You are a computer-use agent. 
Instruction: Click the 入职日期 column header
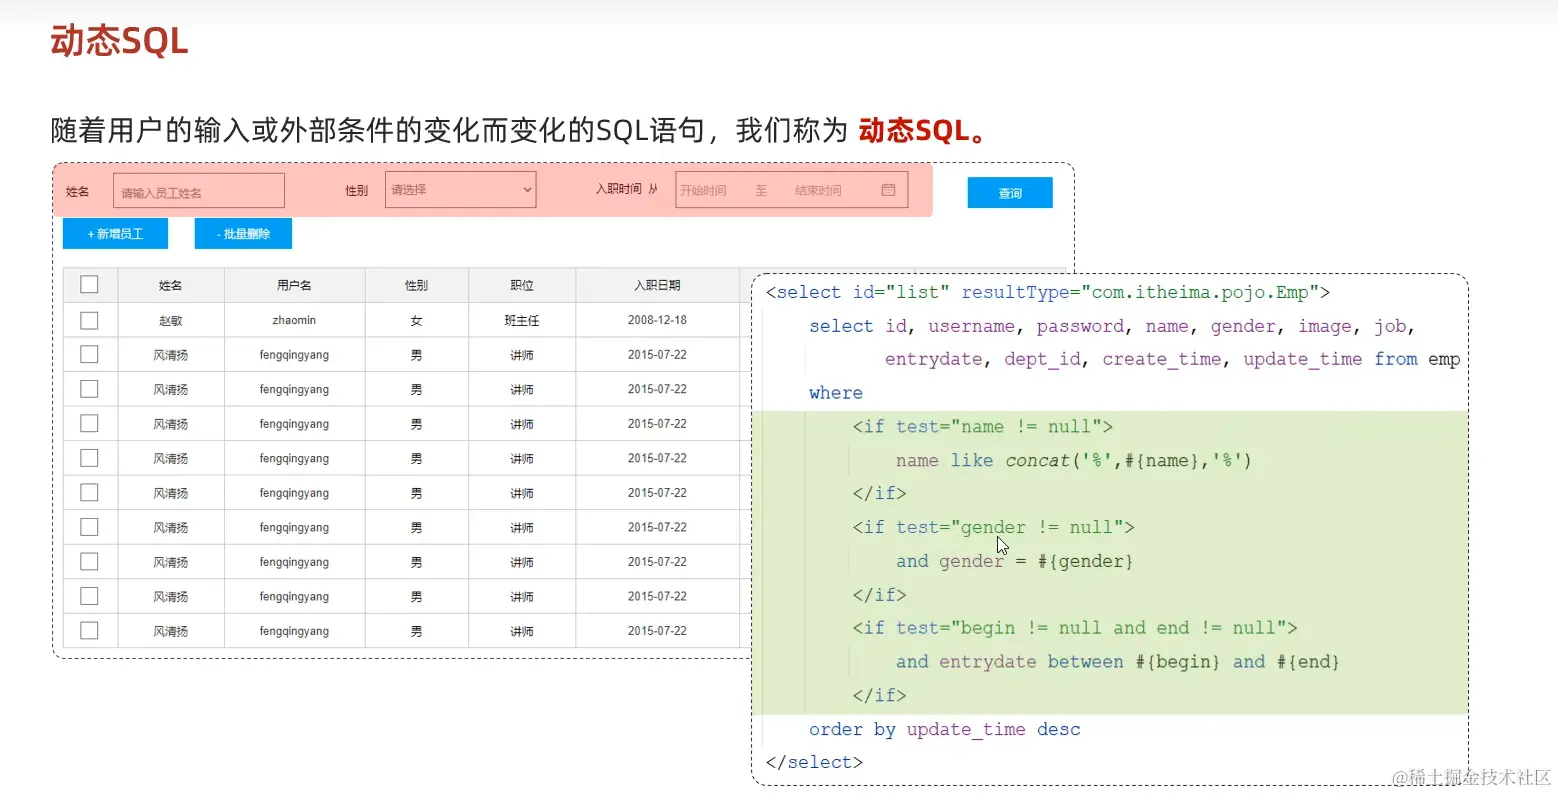tap(657, 285)
